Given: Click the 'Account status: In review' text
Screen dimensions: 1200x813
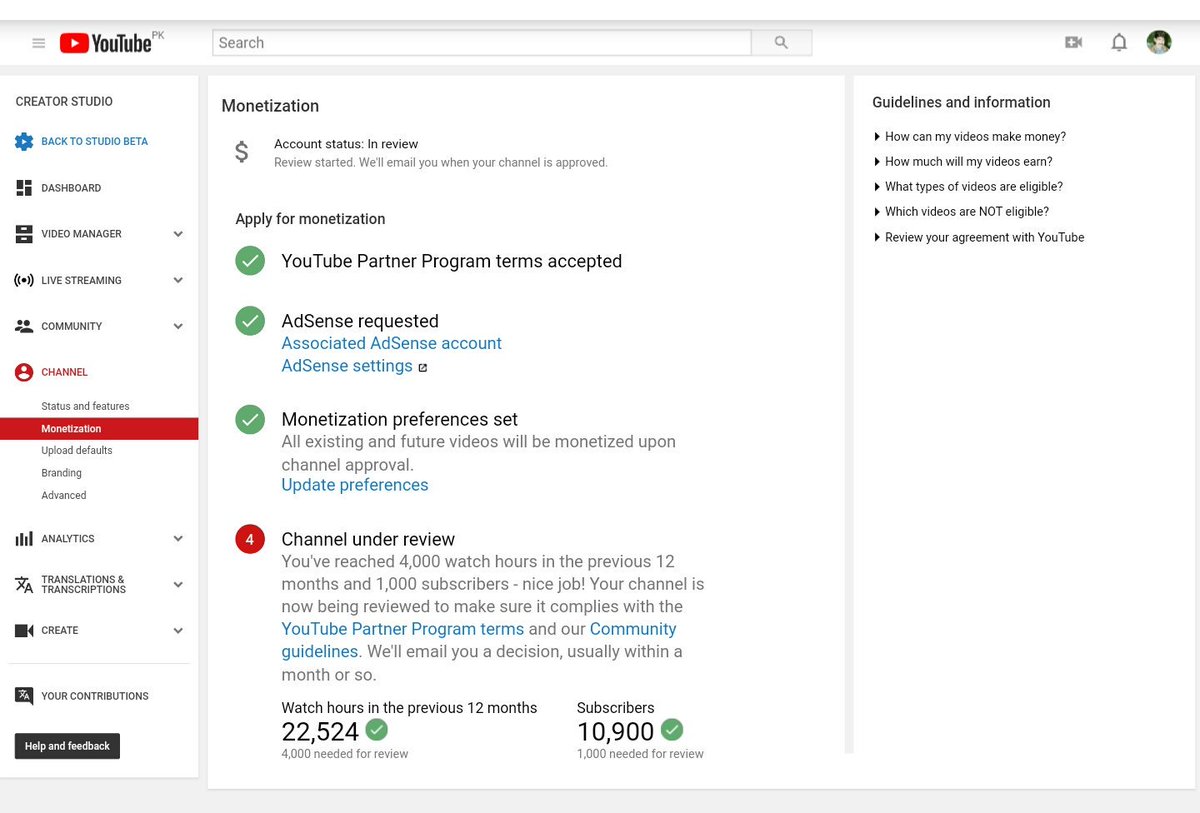Looking at the screenshot, I should [x=346, y=144].
